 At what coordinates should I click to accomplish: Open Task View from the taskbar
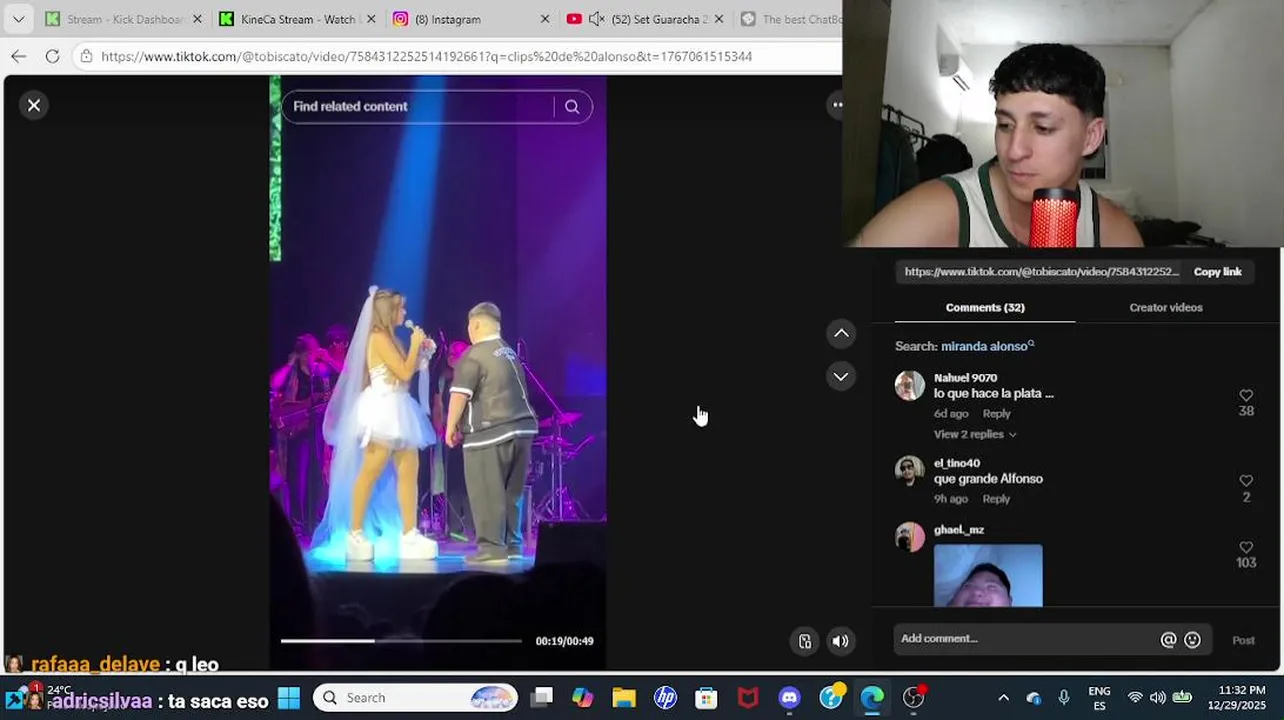tap(541, 698)
